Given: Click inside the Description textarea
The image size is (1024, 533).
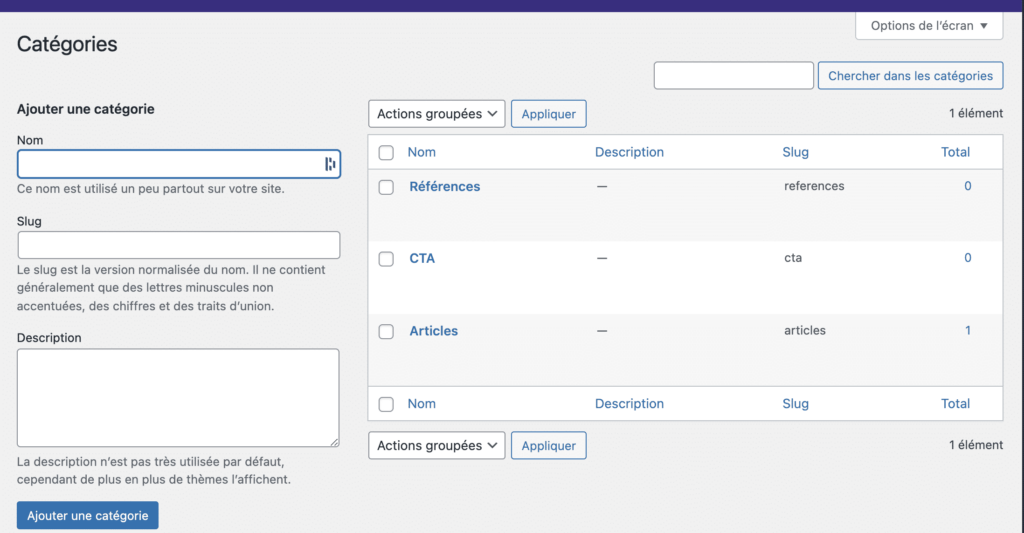Looking at the screenshot, I should click(x=178, y=398).
